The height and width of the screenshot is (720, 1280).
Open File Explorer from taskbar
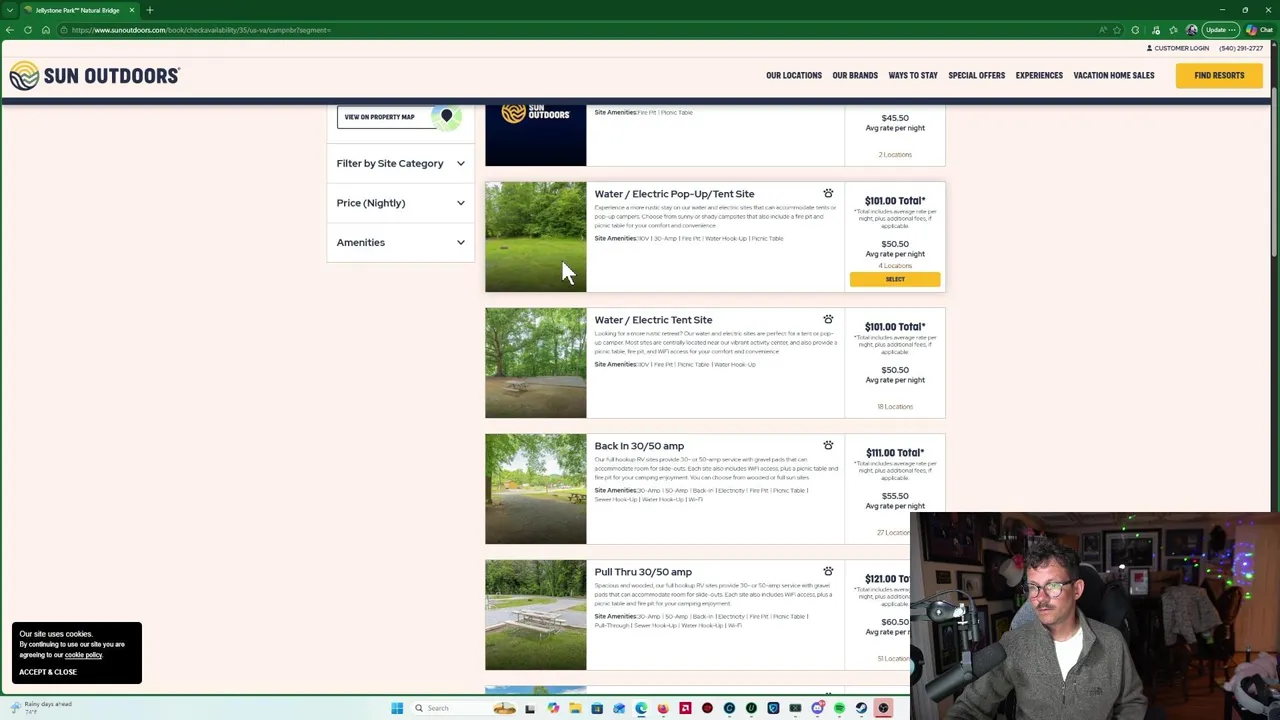point(575,708)
